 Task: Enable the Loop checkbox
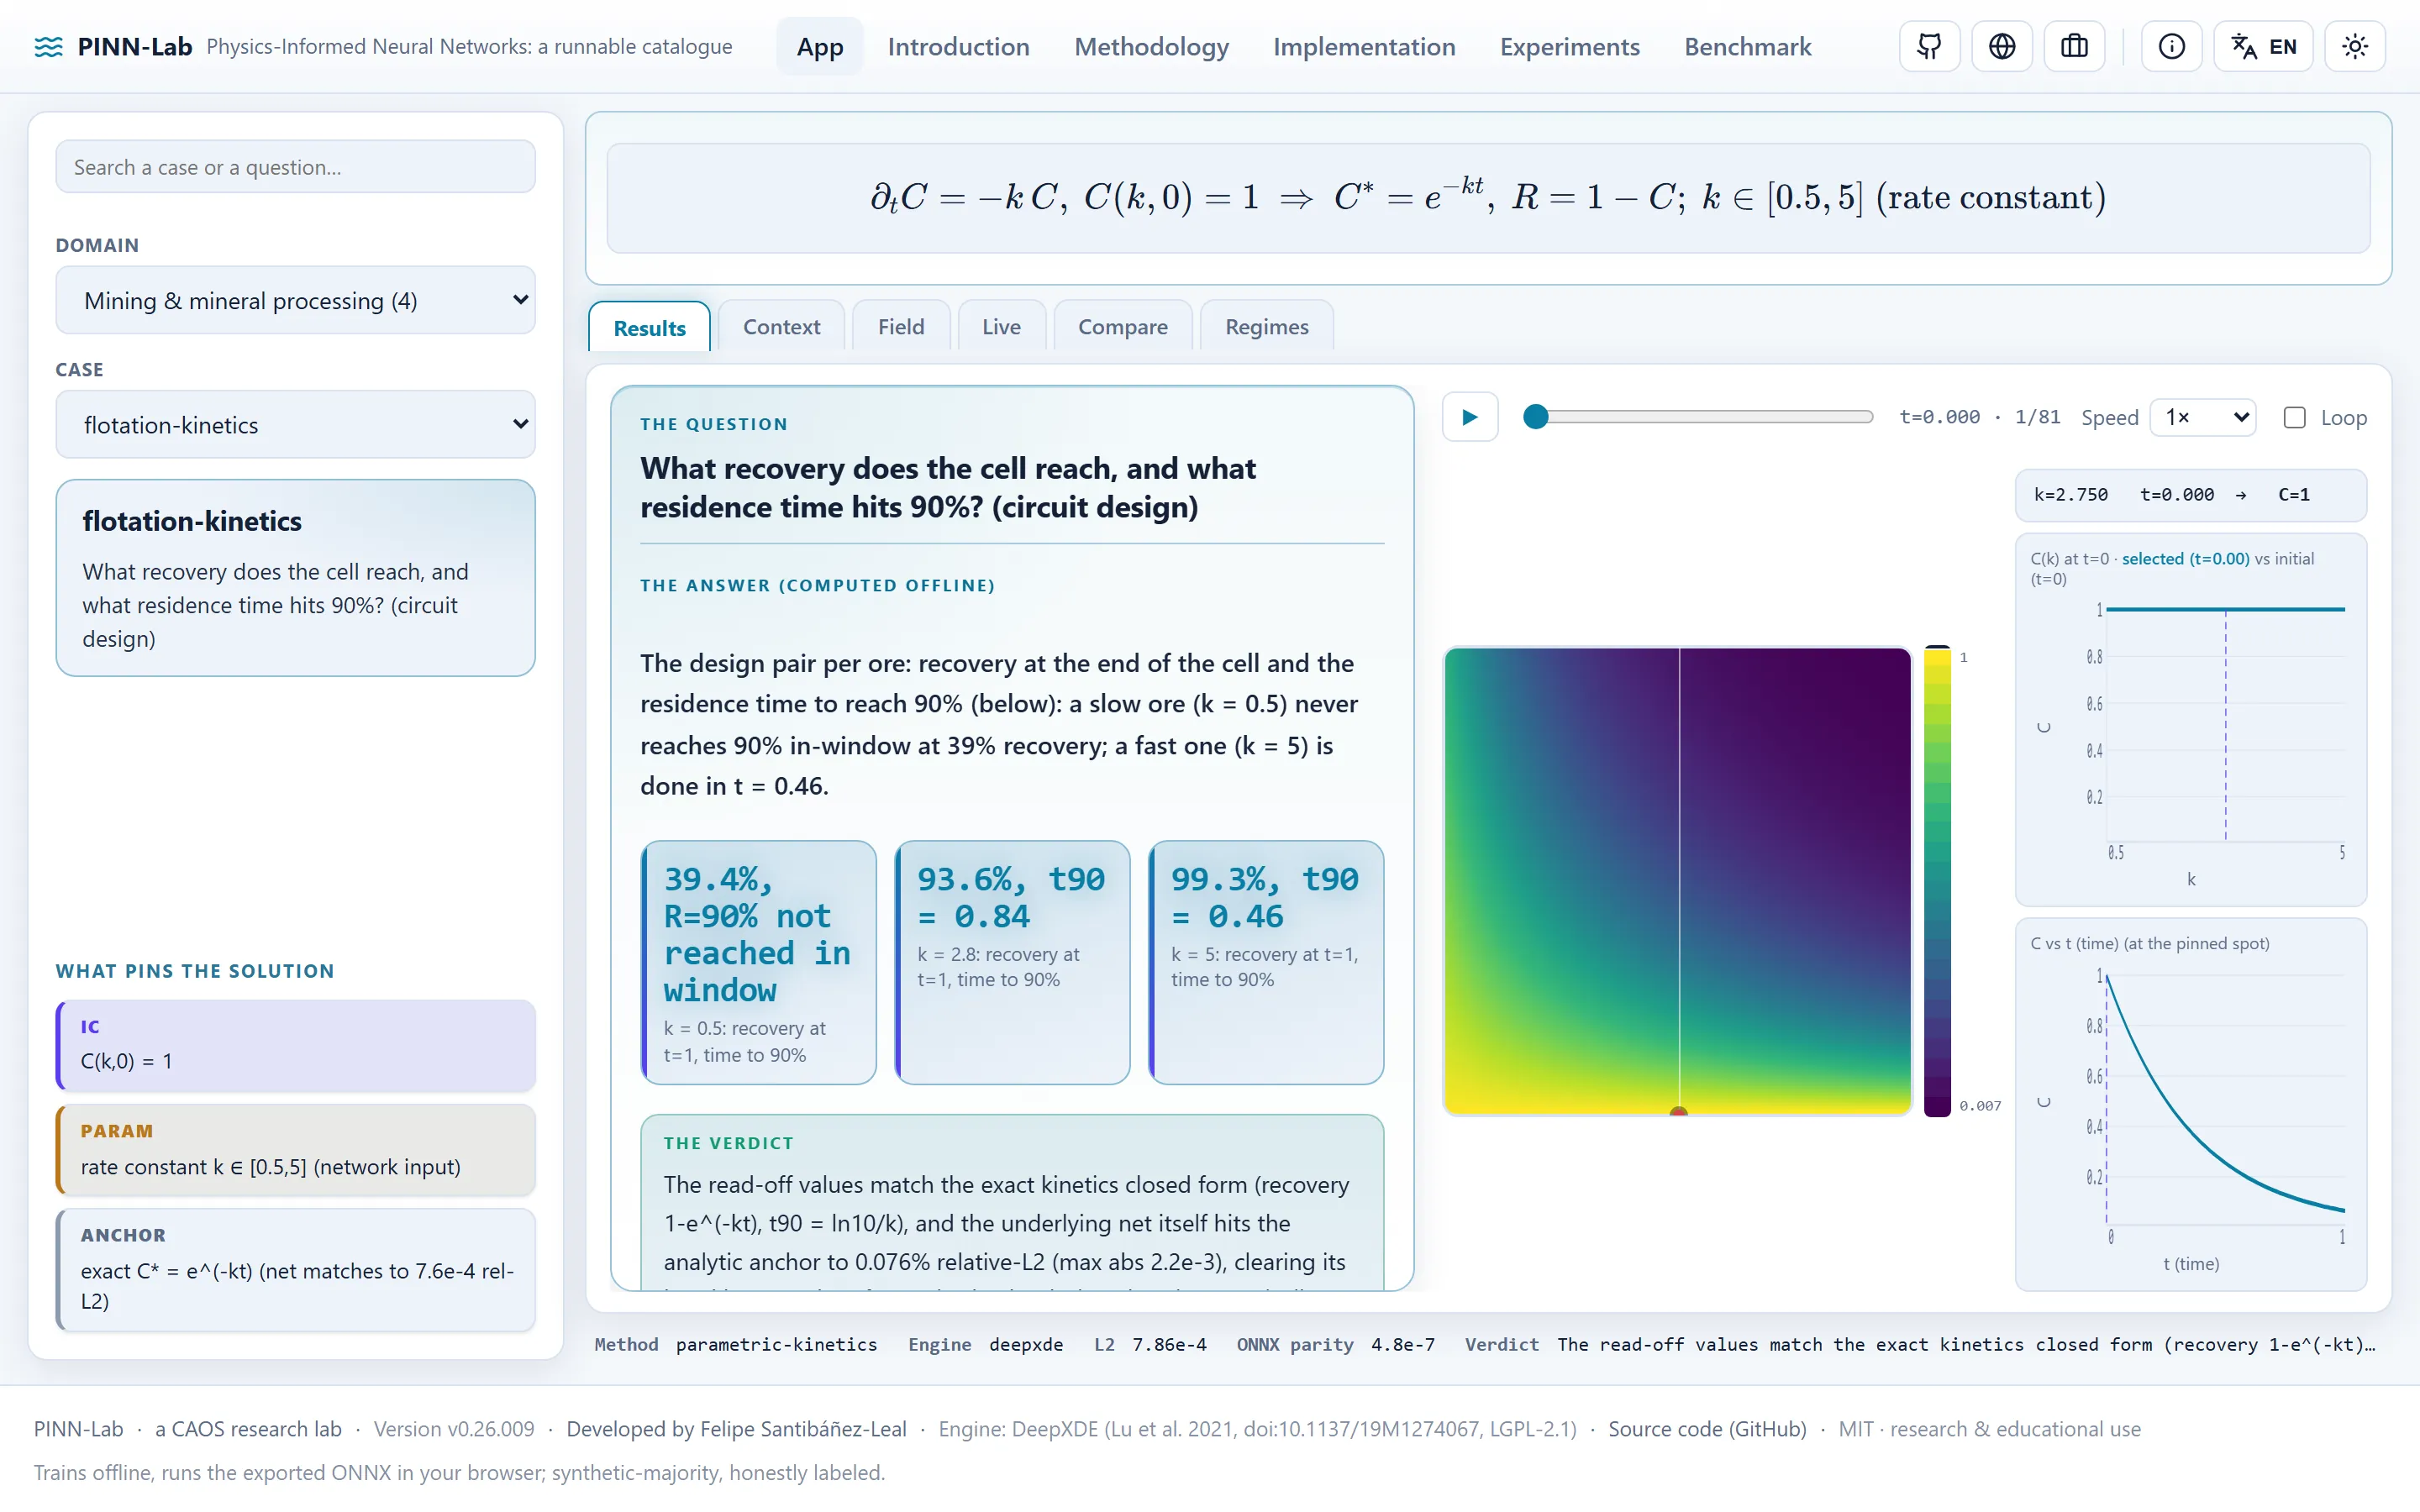tap(2294, 417)
